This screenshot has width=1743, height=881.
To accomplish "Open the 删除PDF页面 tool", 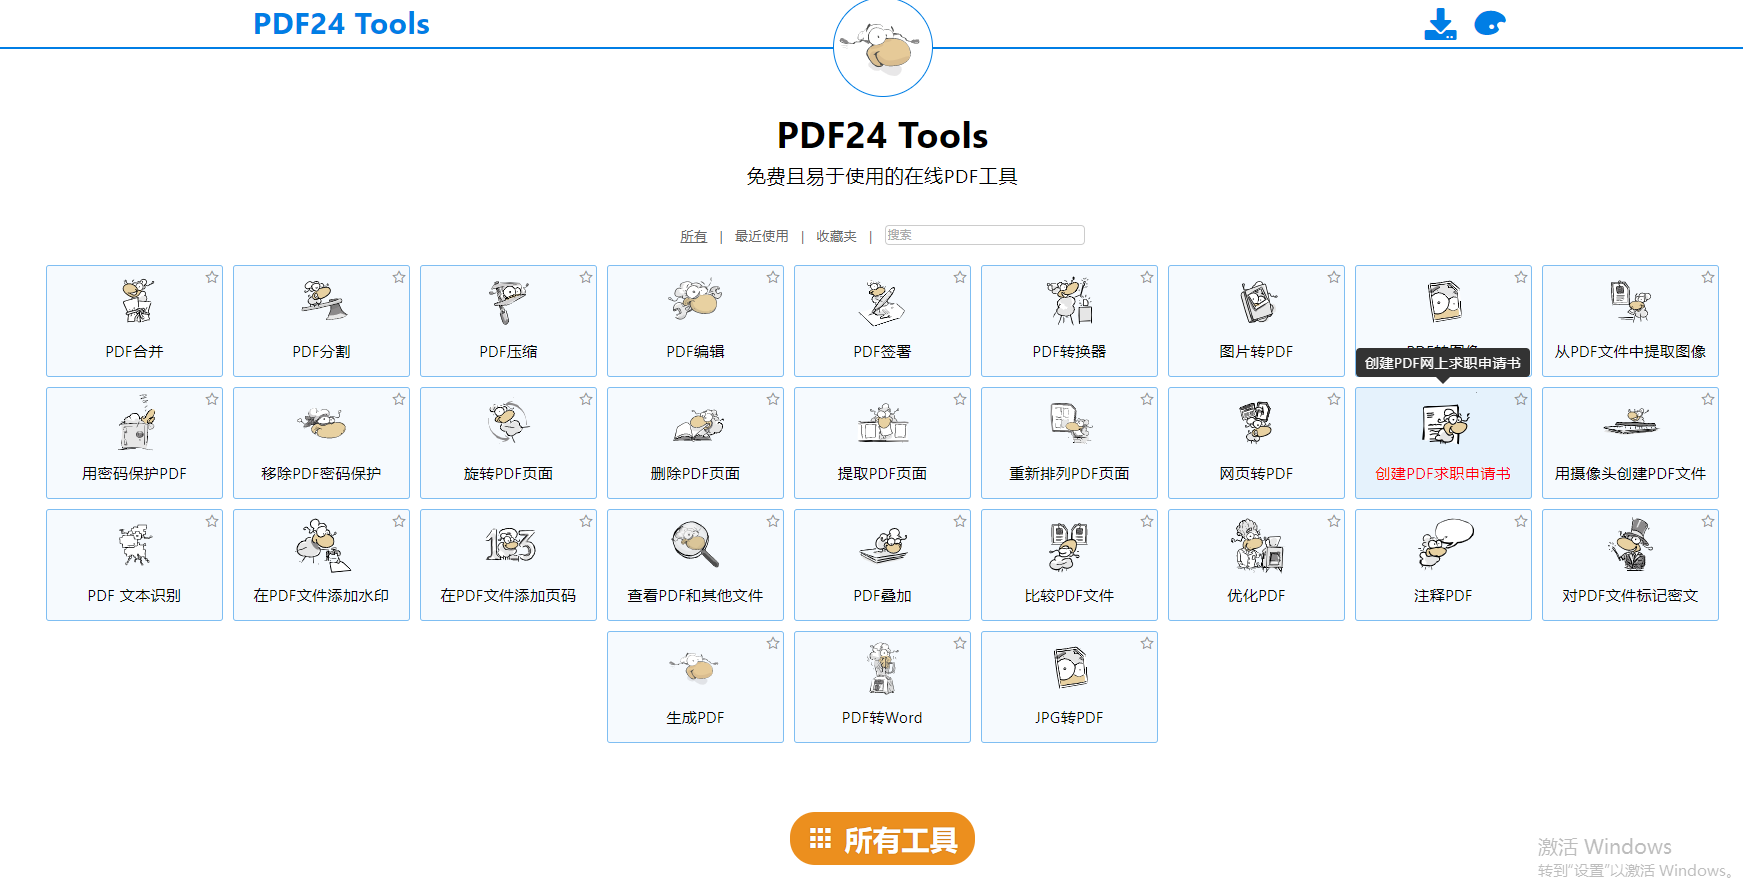I will (x=695, y=443).
